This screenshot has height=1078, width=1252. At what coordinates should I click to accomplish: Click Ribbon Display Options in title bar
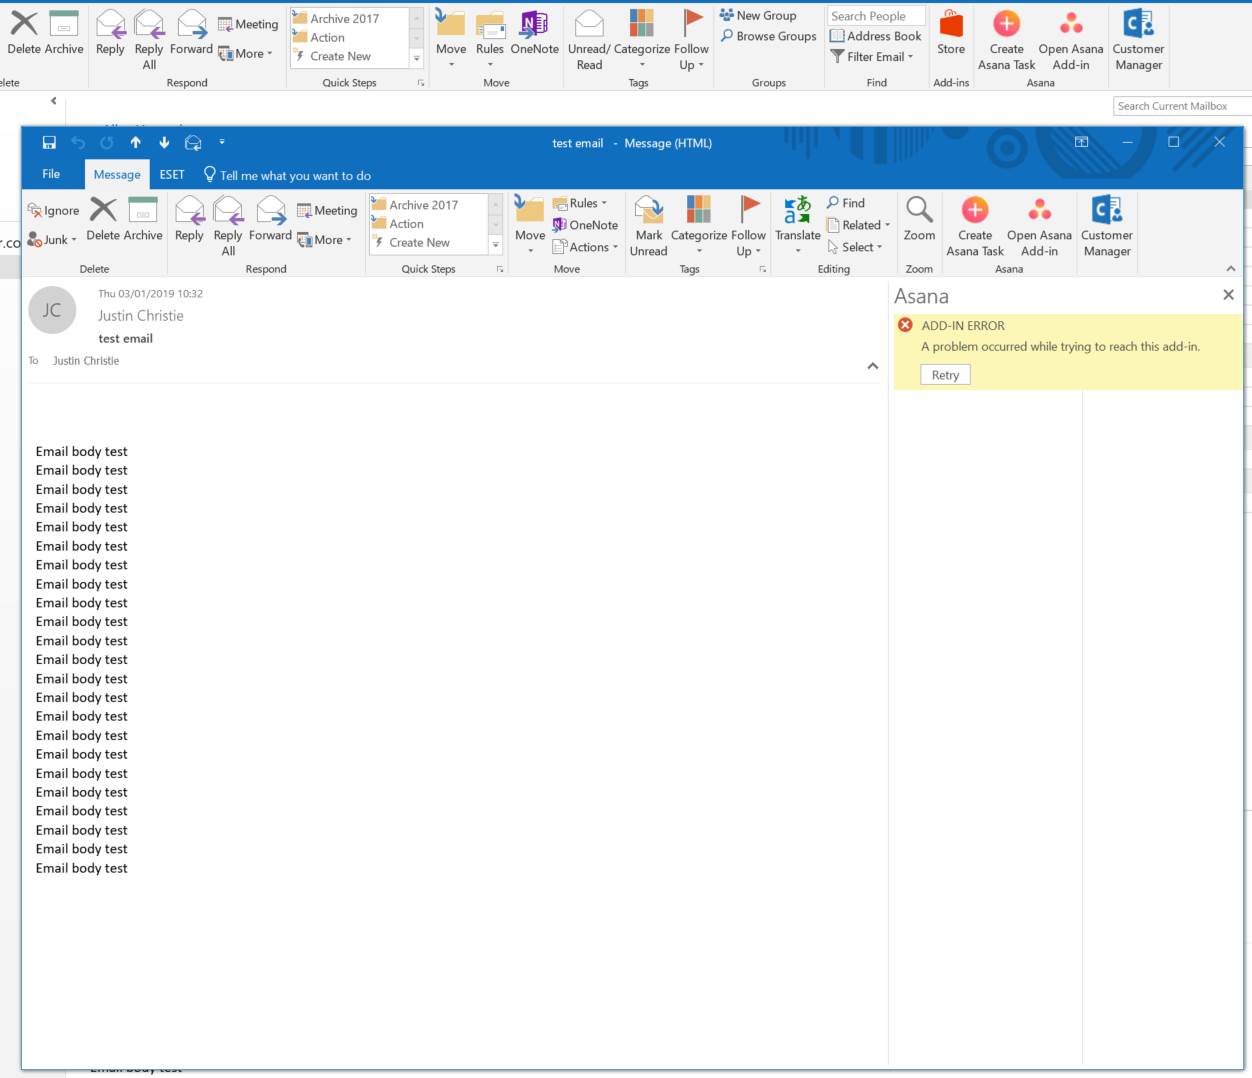point(1081,142)
